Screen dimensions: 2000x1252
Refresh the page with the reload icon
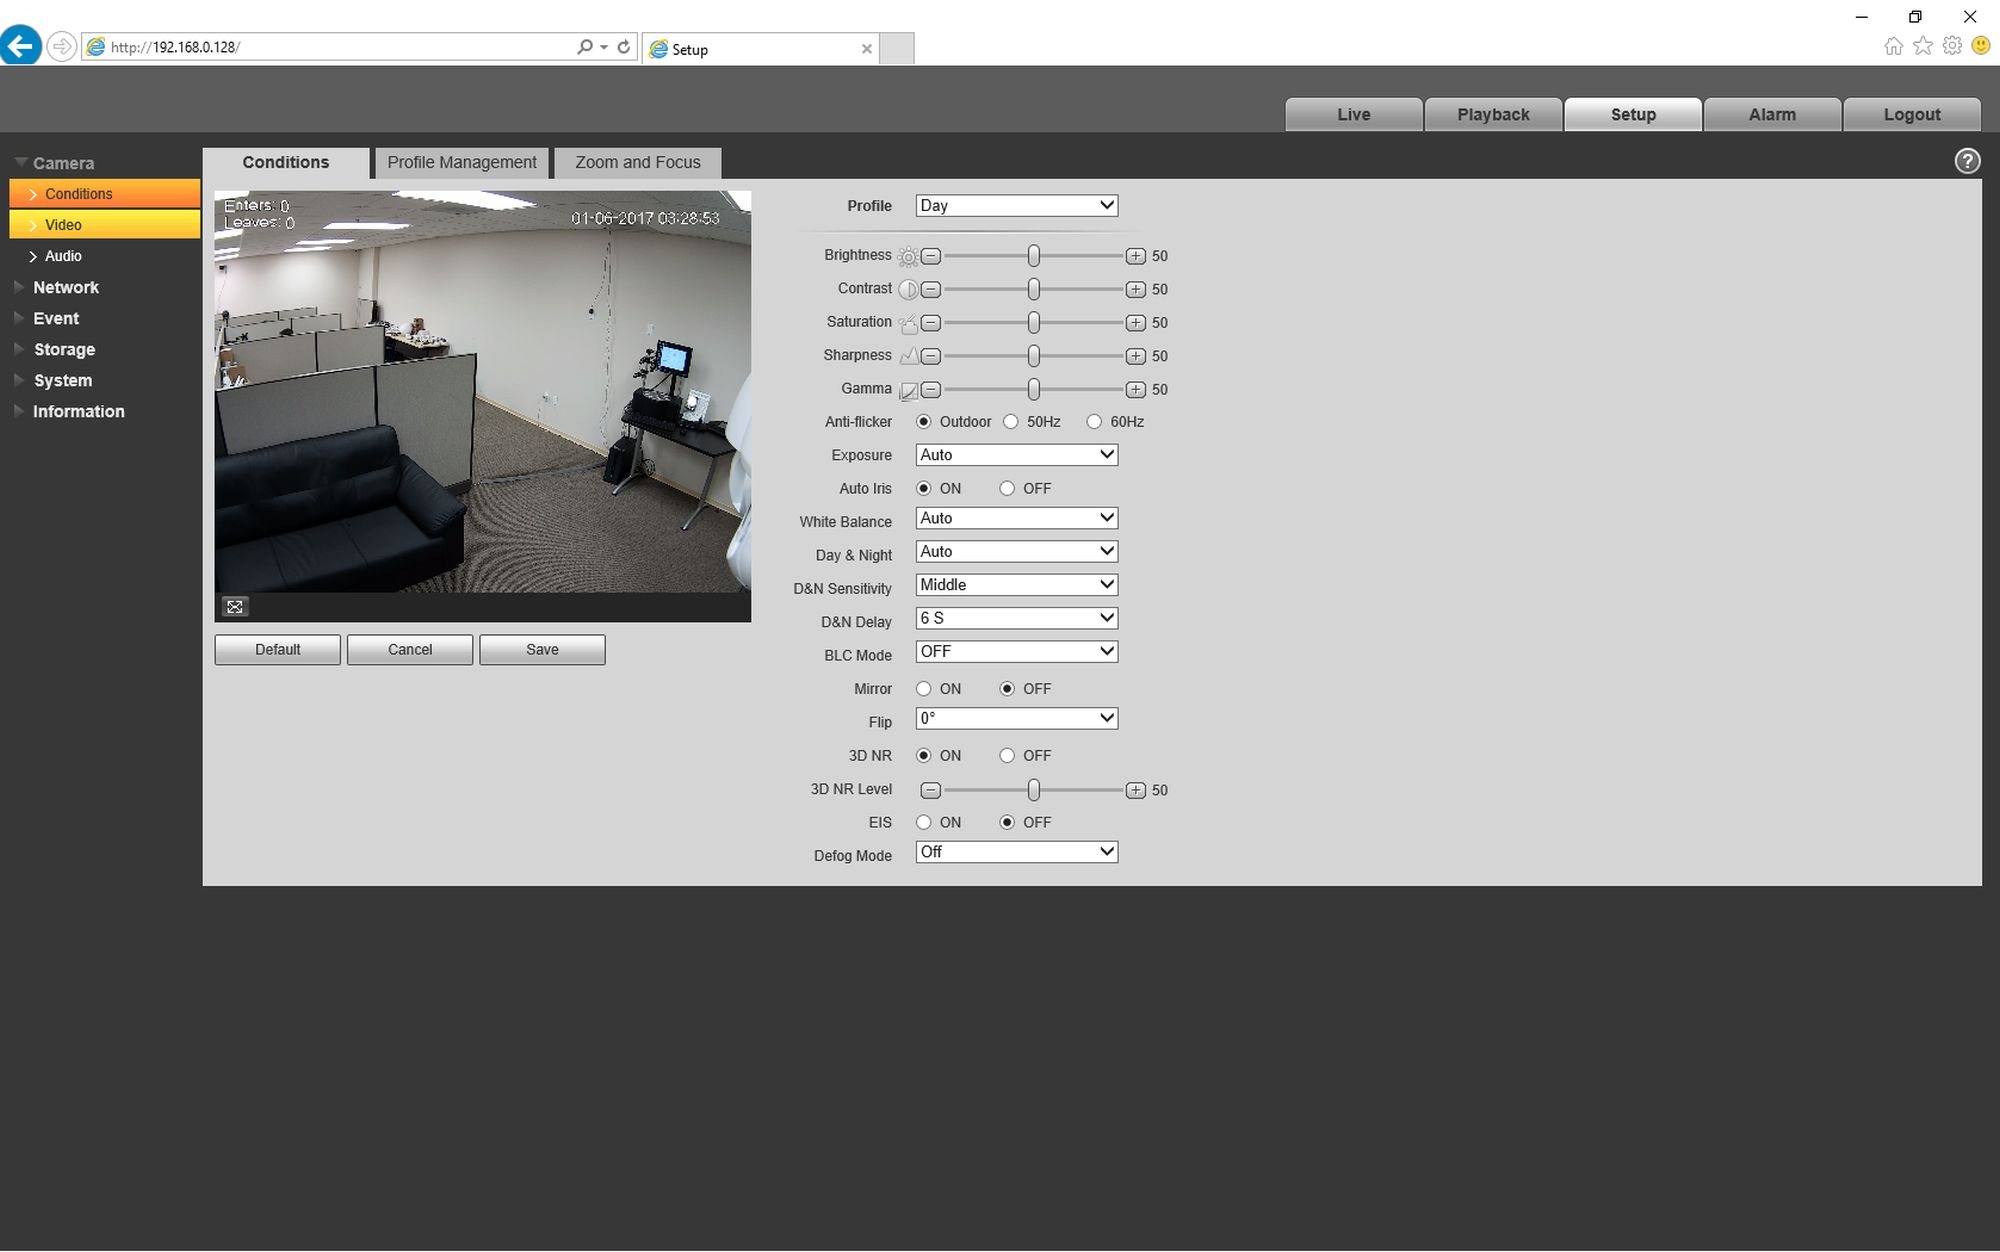[x=624, y=47]
